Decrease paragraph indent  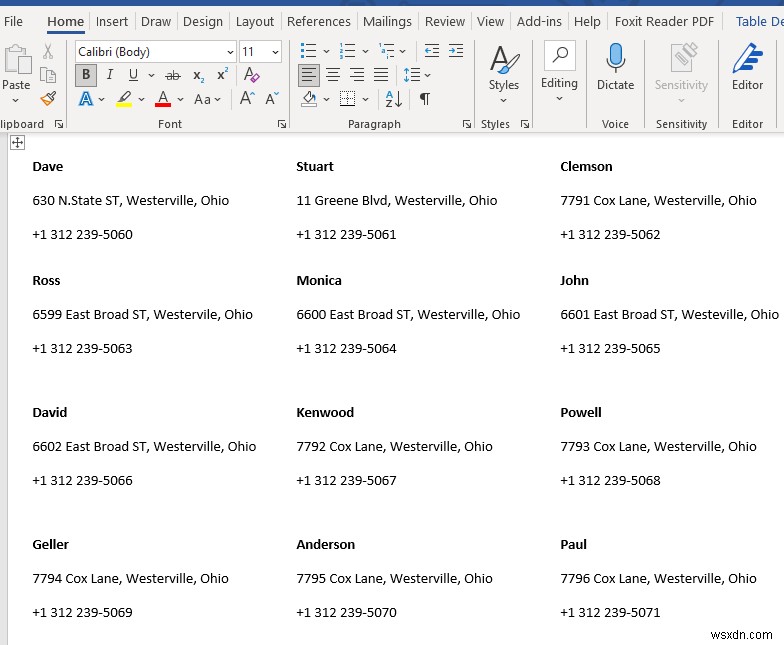432,50
